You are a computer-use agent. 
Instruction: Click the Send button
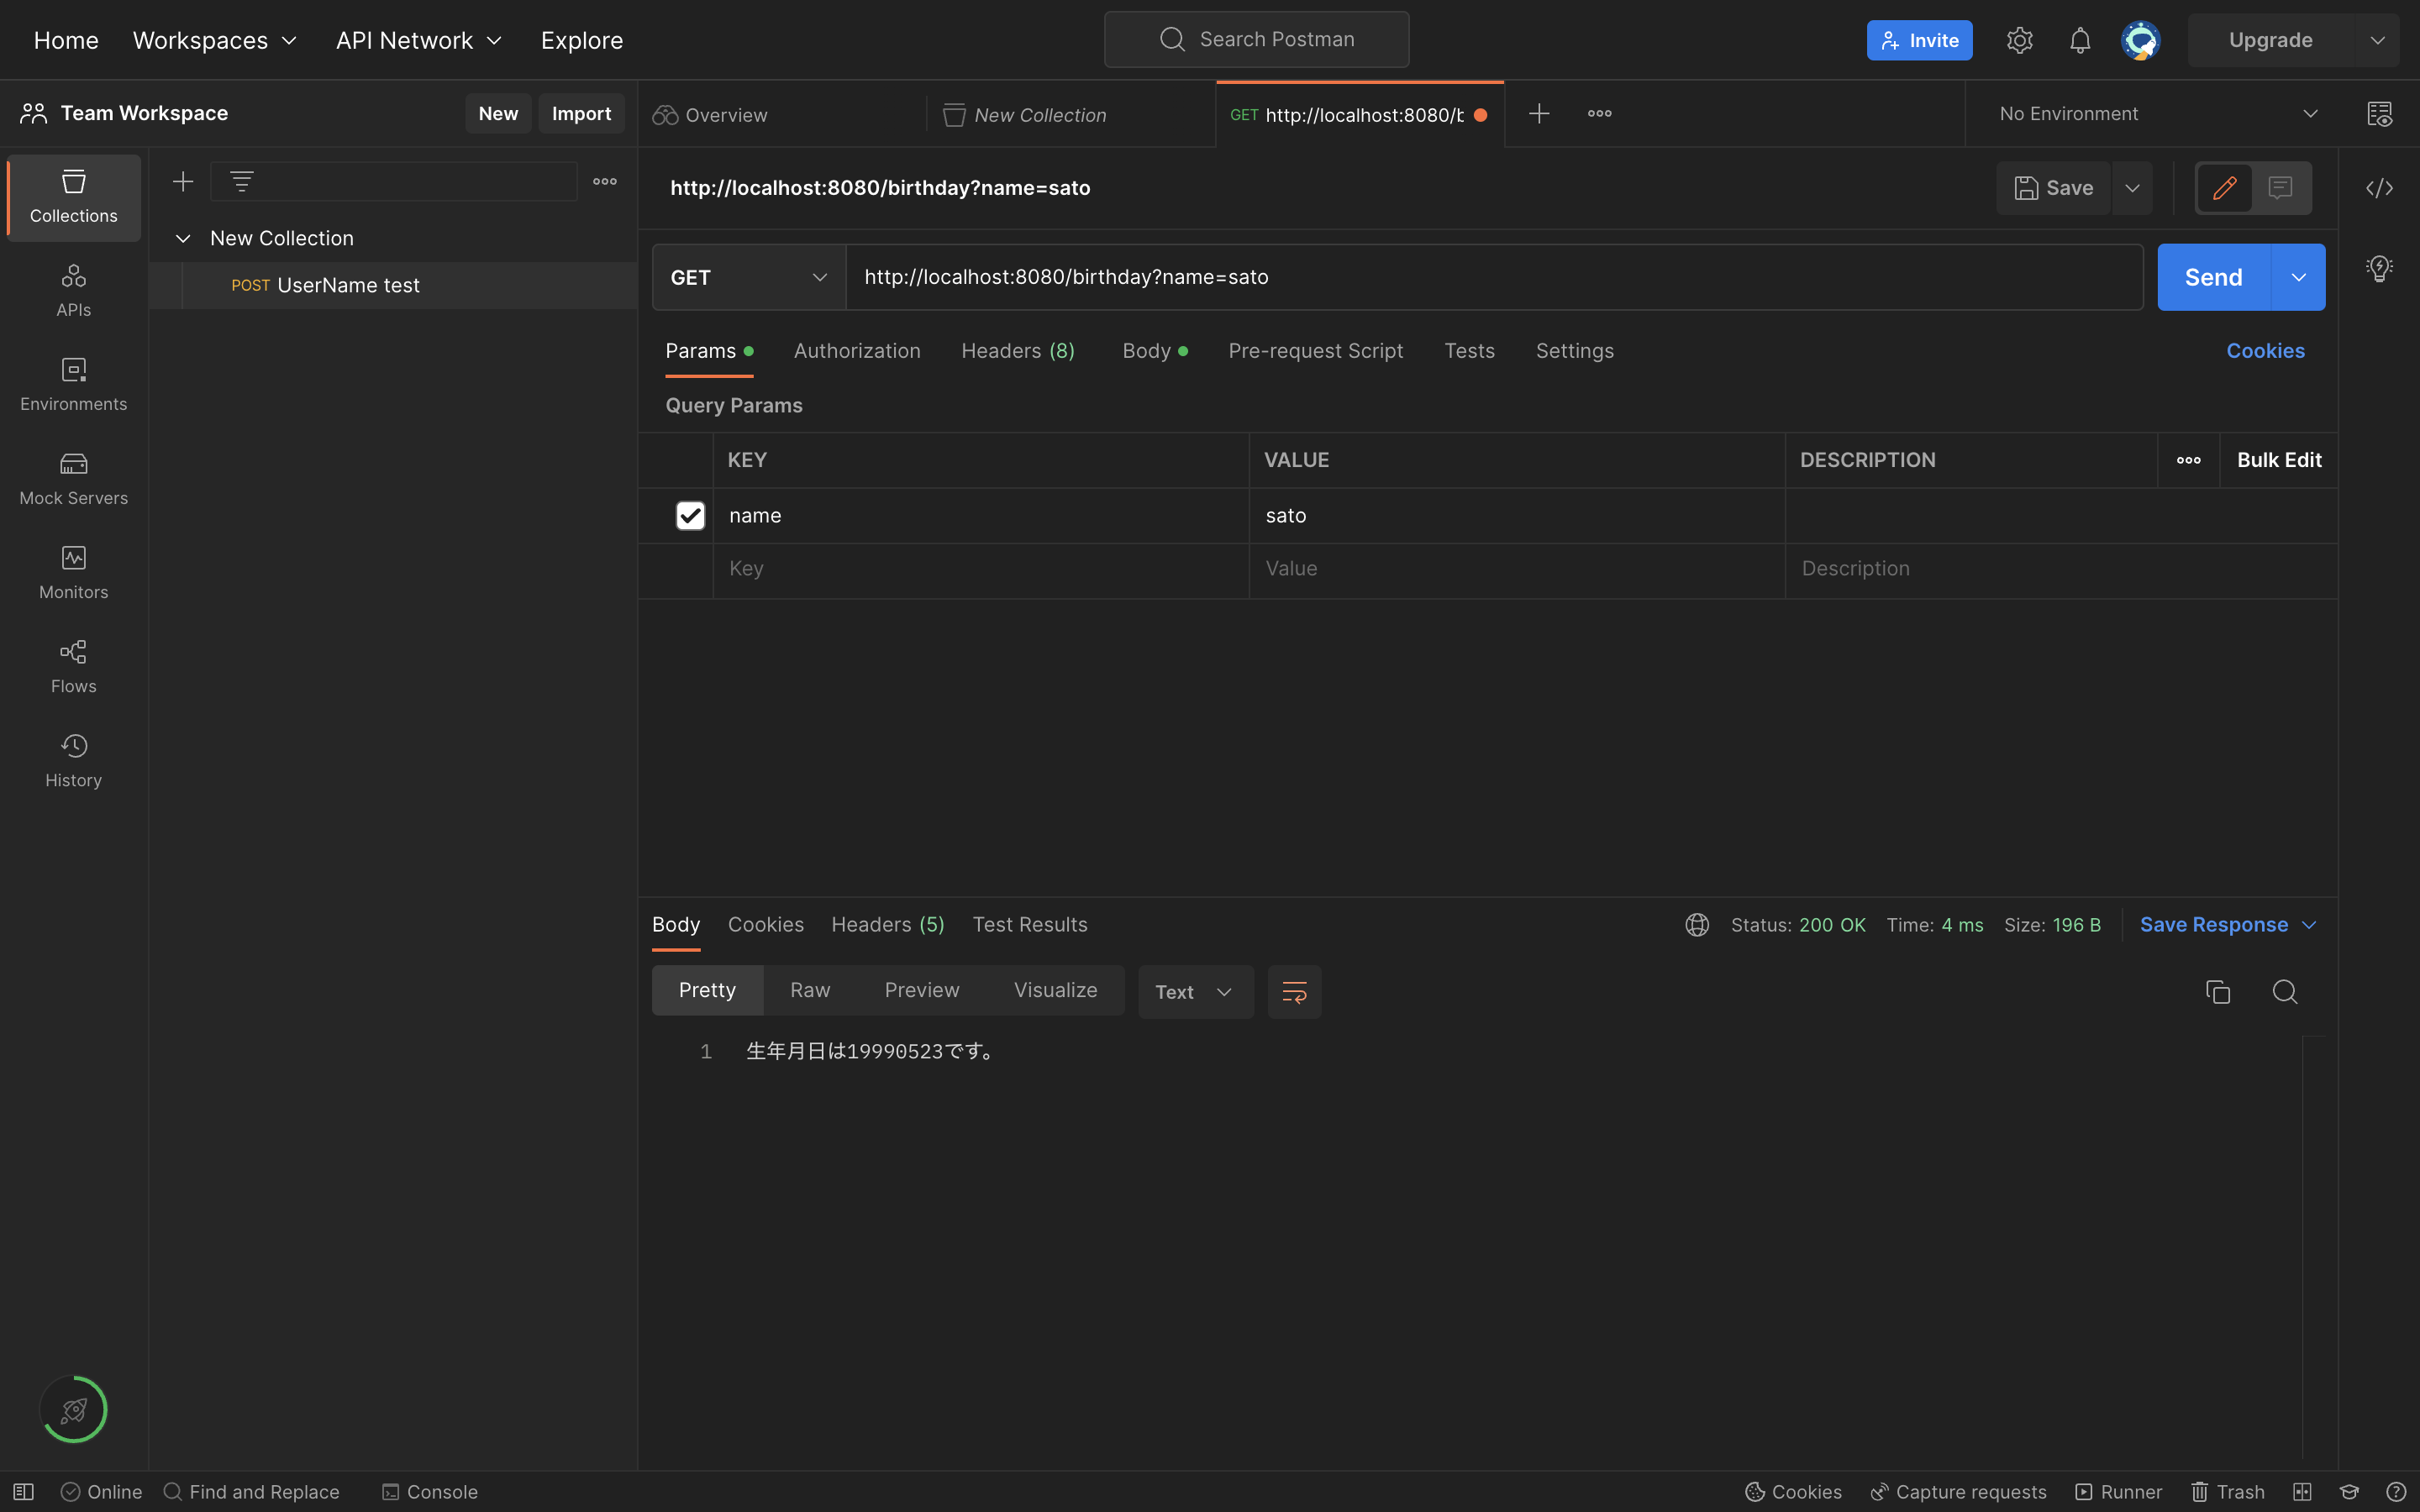coord(2213,277)
